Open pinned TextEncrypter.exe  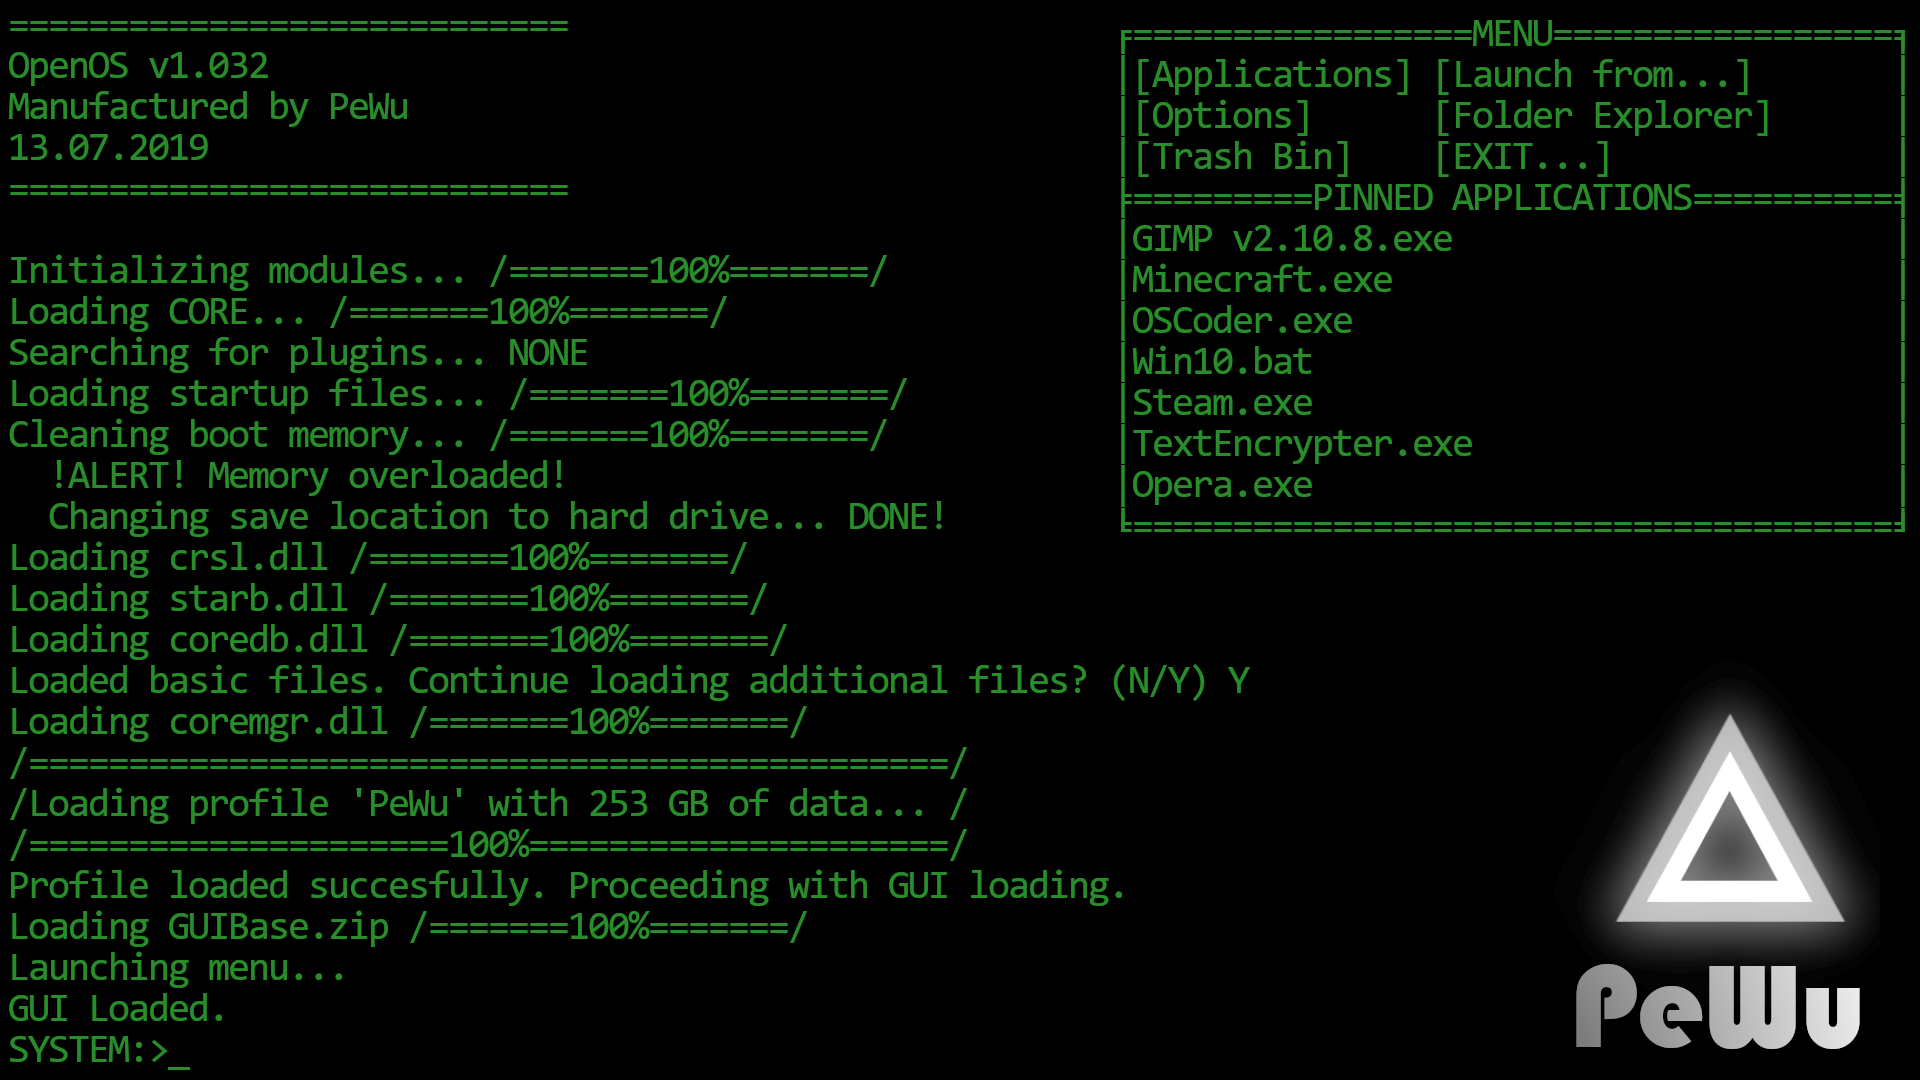pos(1302,444)
